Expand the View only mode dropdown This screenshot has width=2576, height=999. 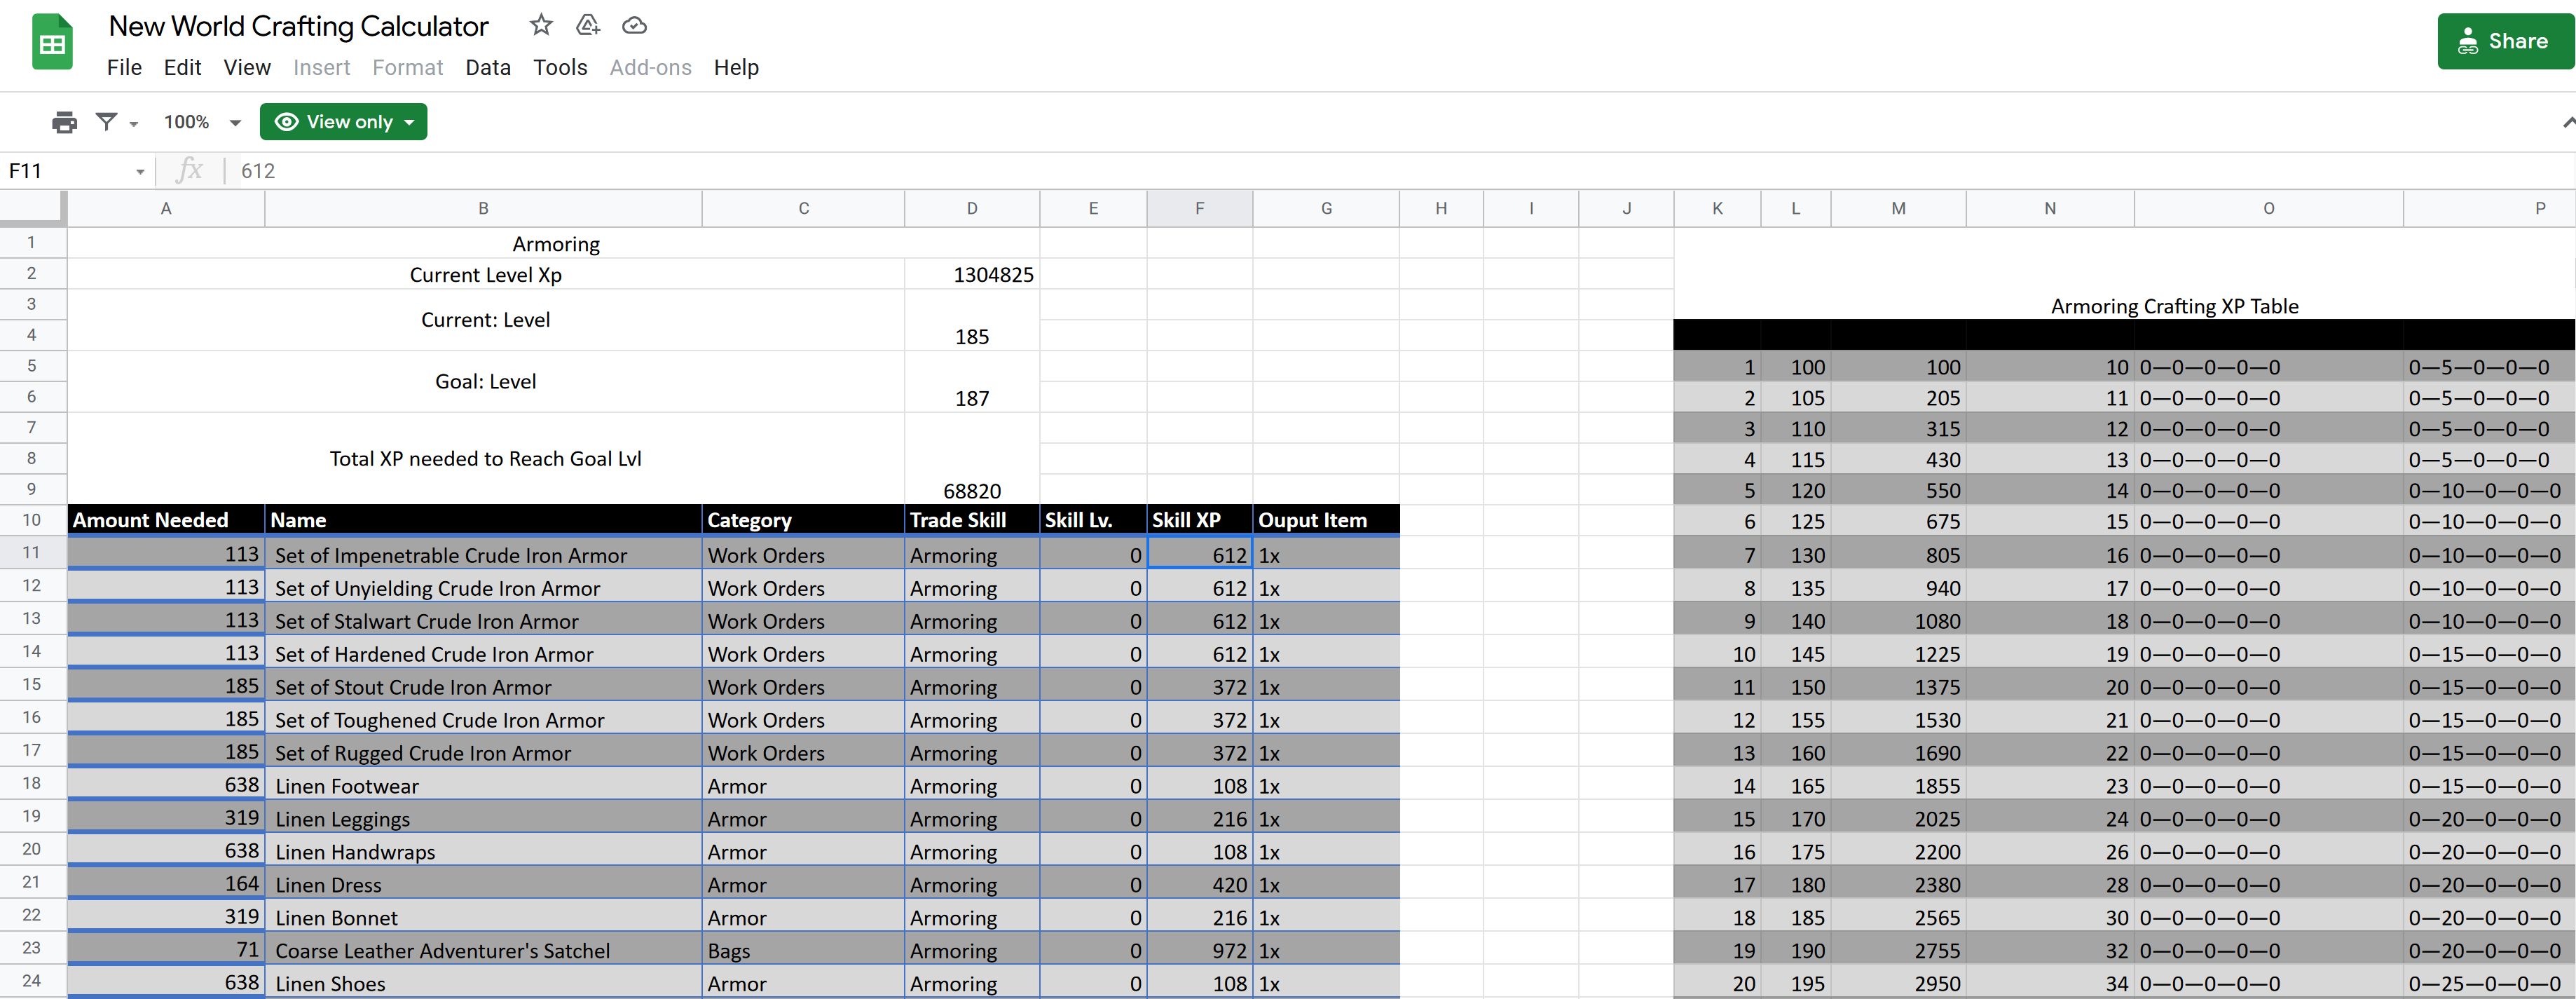(343, 122)
